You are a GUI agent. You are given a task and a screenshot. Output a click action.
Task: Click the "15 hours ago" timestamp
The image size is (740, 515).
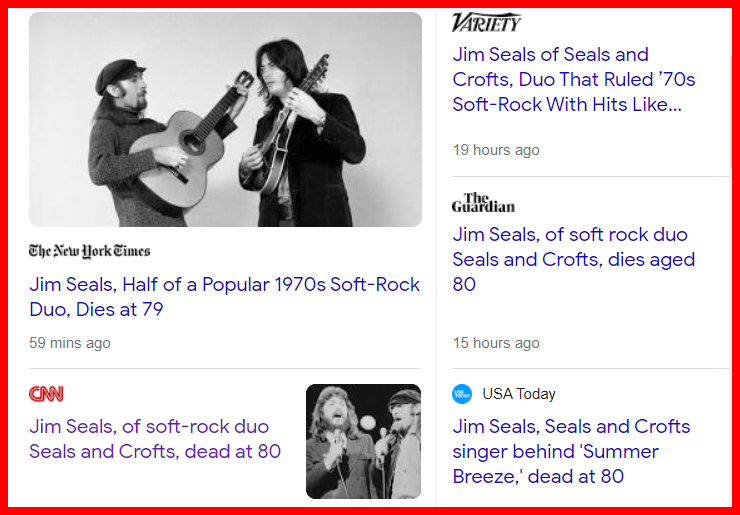pos(496,343)
